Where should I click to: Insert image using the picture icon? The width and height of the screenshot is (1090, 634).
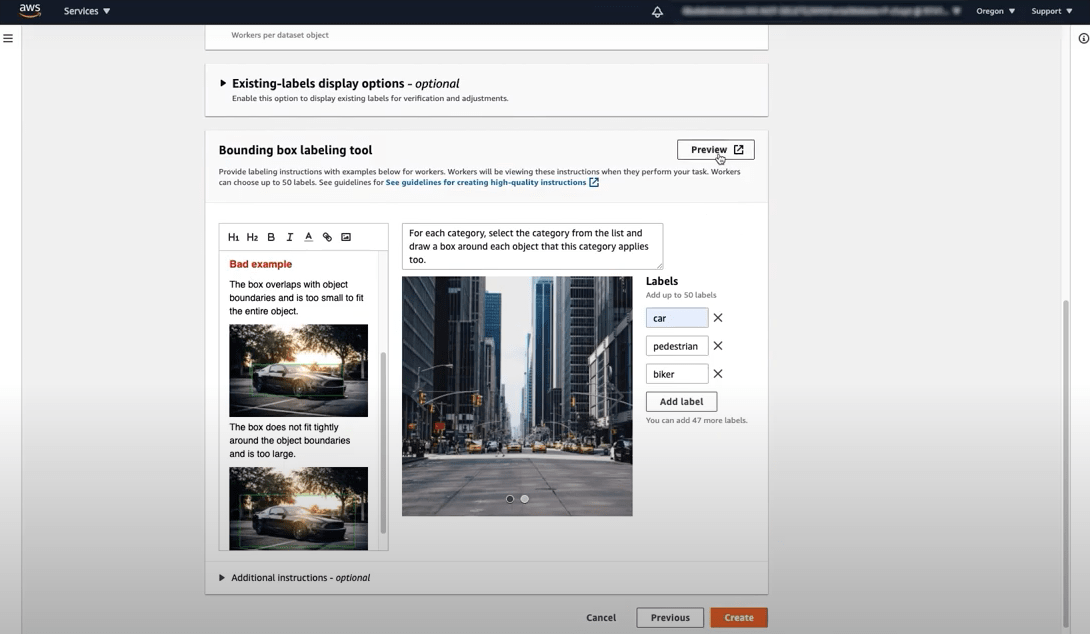(x=346, y=237)
